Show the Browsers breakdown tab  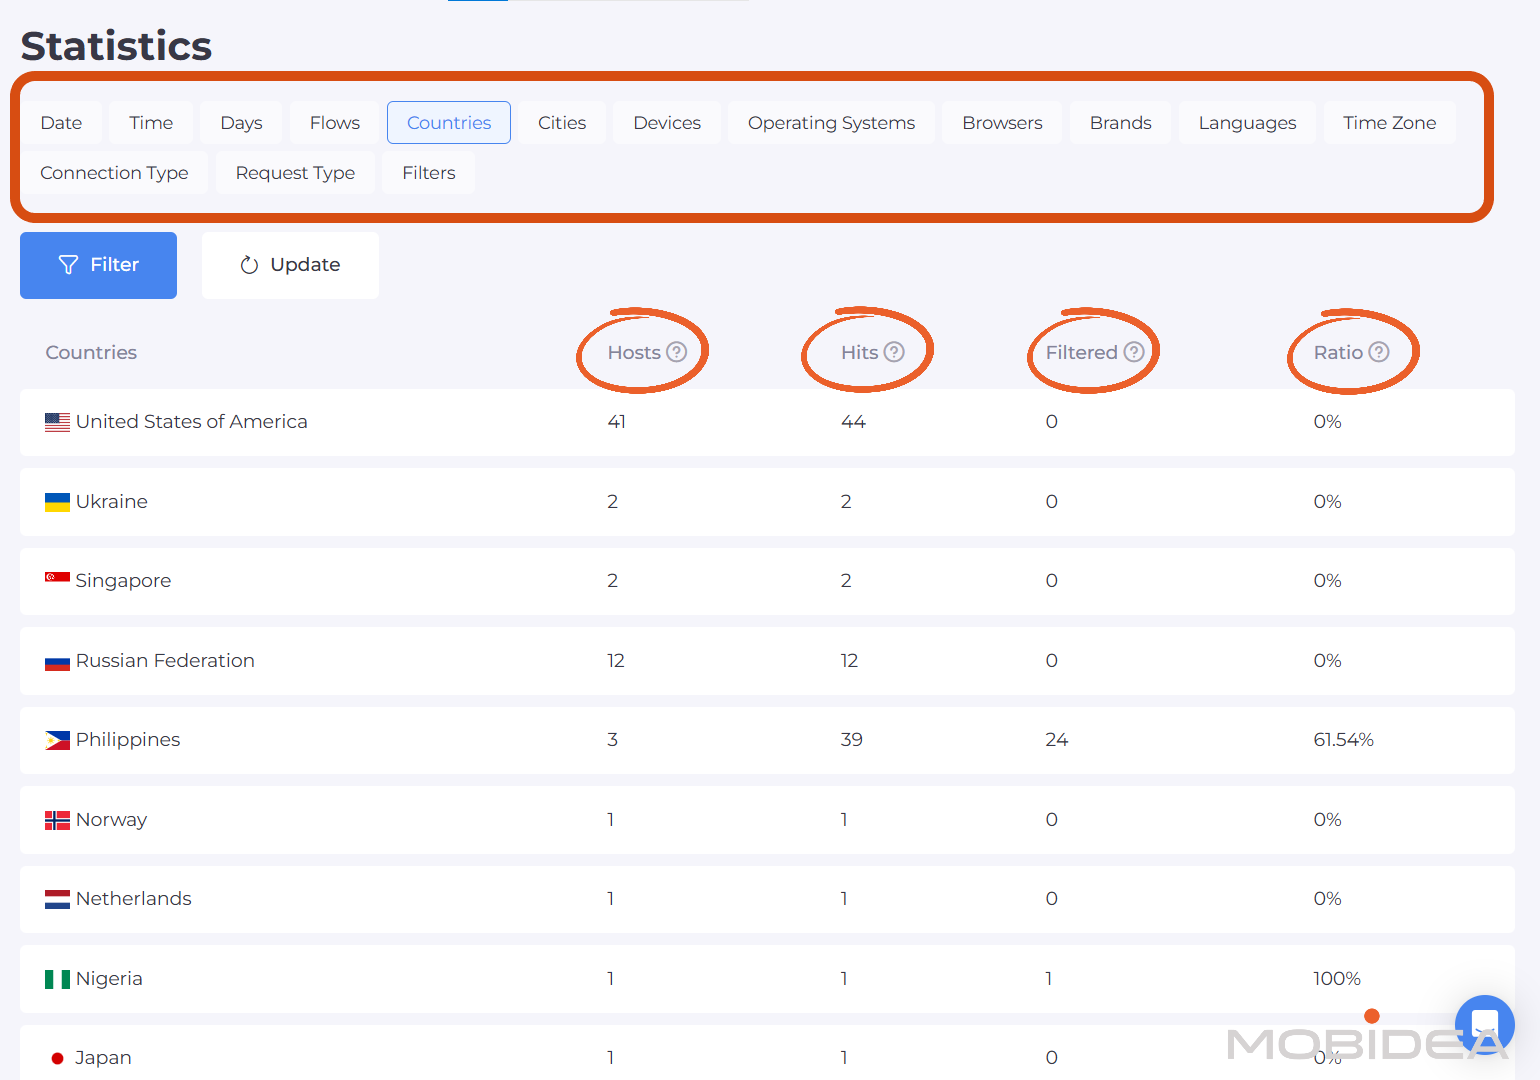[x=1002, y=123]
